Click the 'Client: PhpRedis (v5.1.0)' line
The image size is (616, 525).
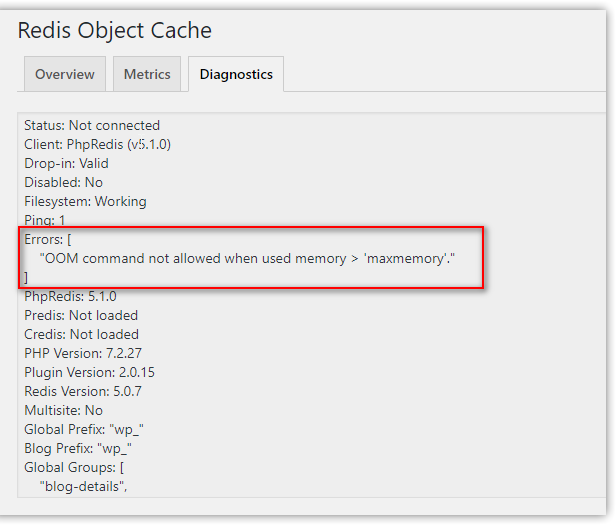click(98, 144)
